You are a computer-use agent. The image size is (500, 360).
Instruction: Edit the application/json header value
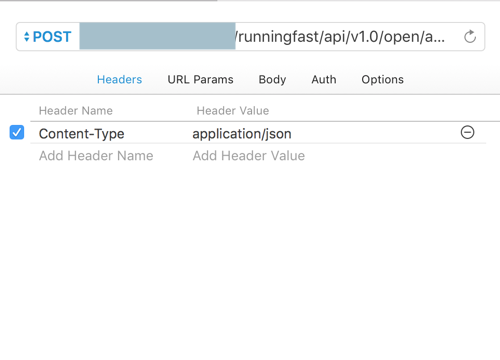[242, 134]
